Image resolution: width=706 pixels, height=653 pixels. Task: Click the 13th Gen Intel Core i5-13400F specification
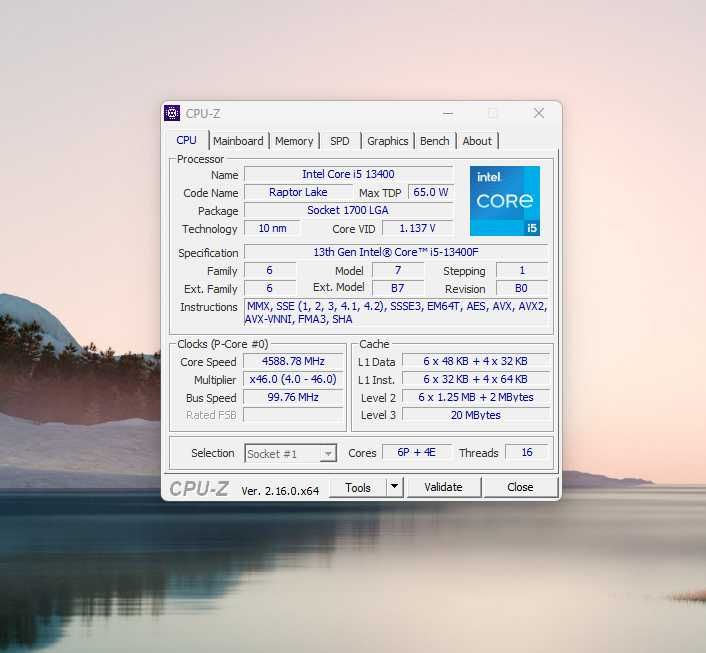tap(396, 252)
